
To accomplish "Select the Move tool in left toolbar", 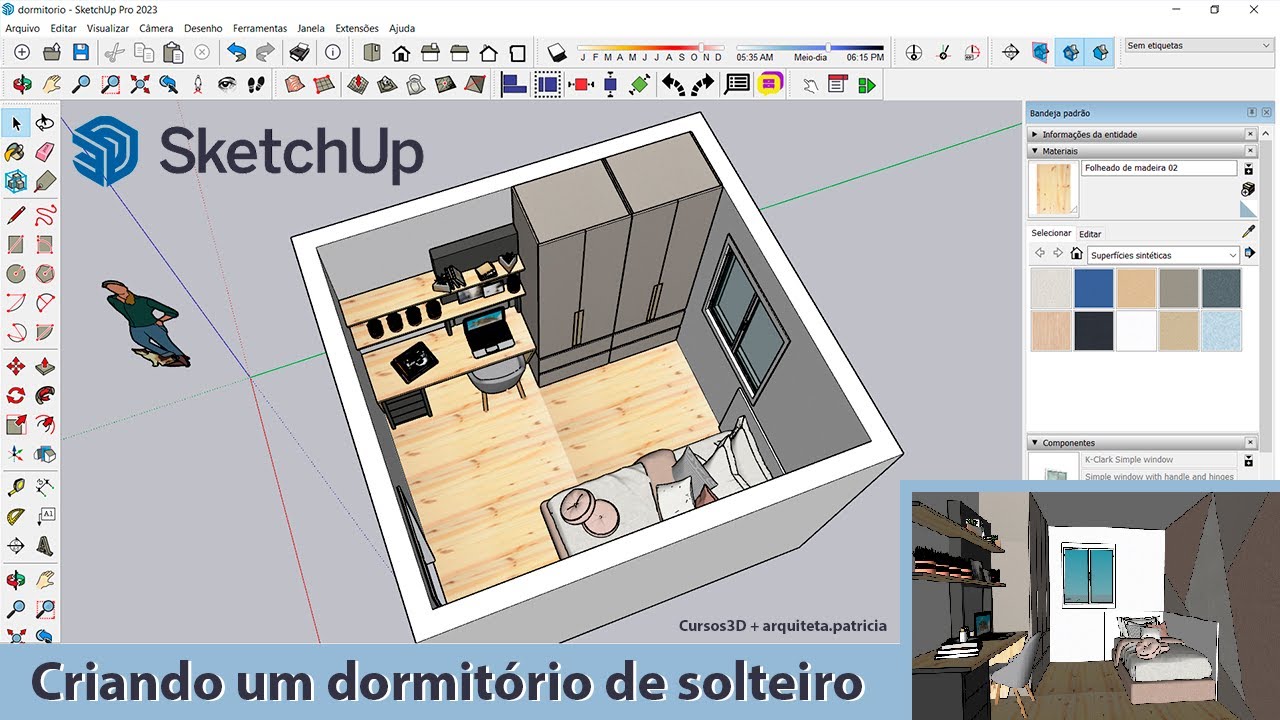I will (15, 366).
